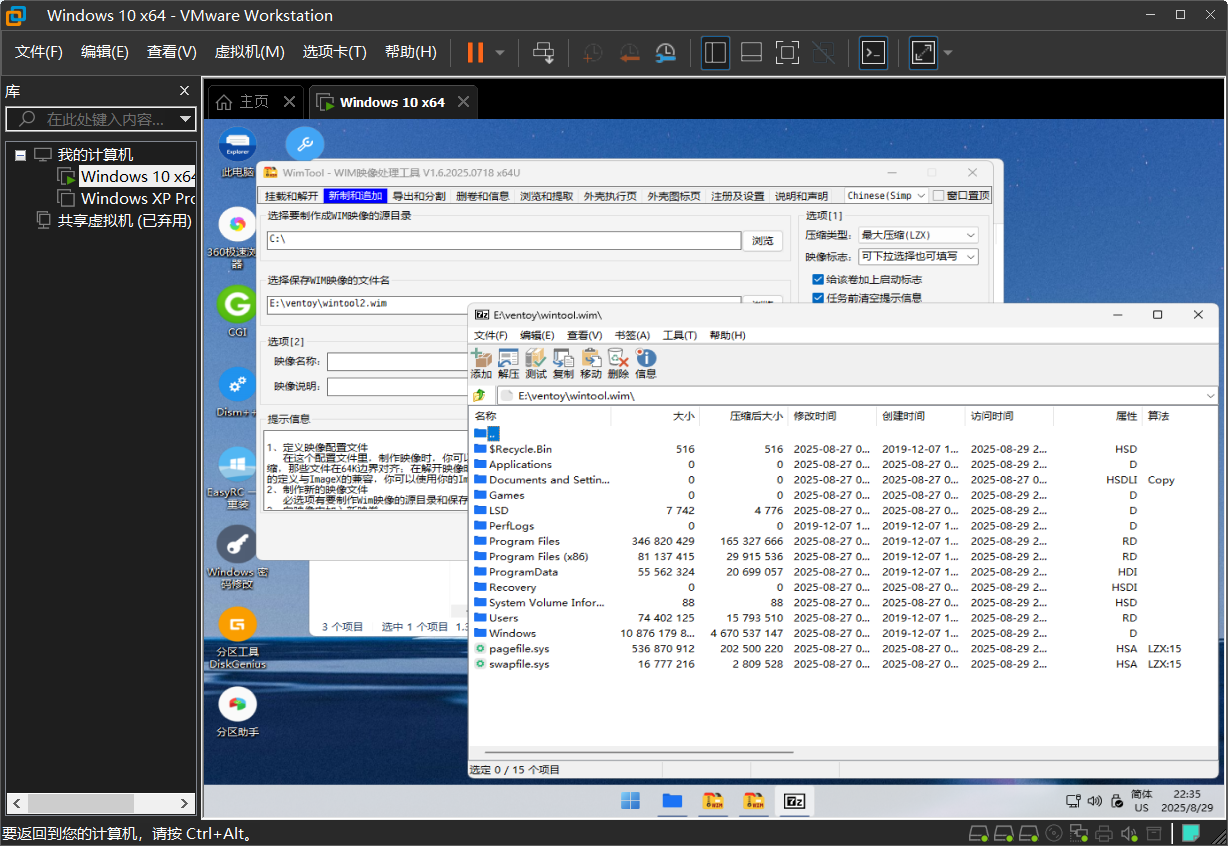The height and width of the screenshot is (846, 1228).
Task: Open the DiskGenius 分区工具 desktop icon
Action: [237, 637]
